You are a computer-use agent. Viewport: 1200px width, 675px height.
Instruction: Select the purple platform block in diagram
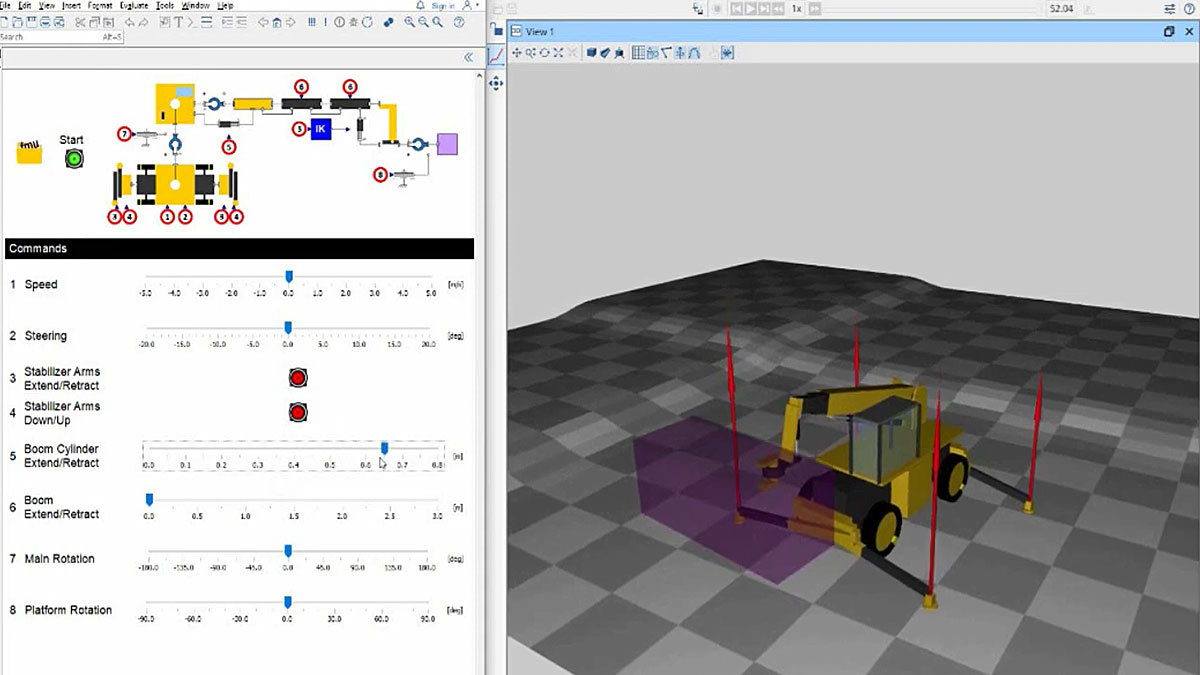pos(448,144)
